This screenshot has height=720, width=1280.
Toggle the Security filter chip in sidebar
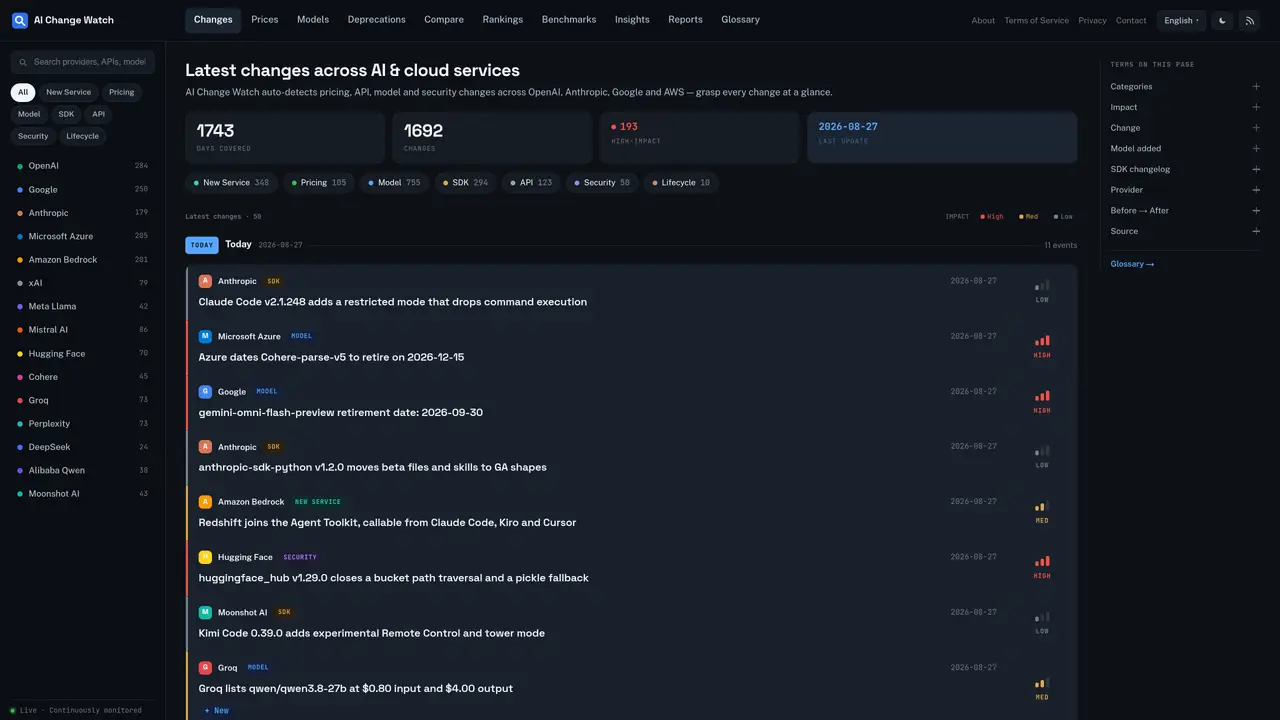point(33,136)
